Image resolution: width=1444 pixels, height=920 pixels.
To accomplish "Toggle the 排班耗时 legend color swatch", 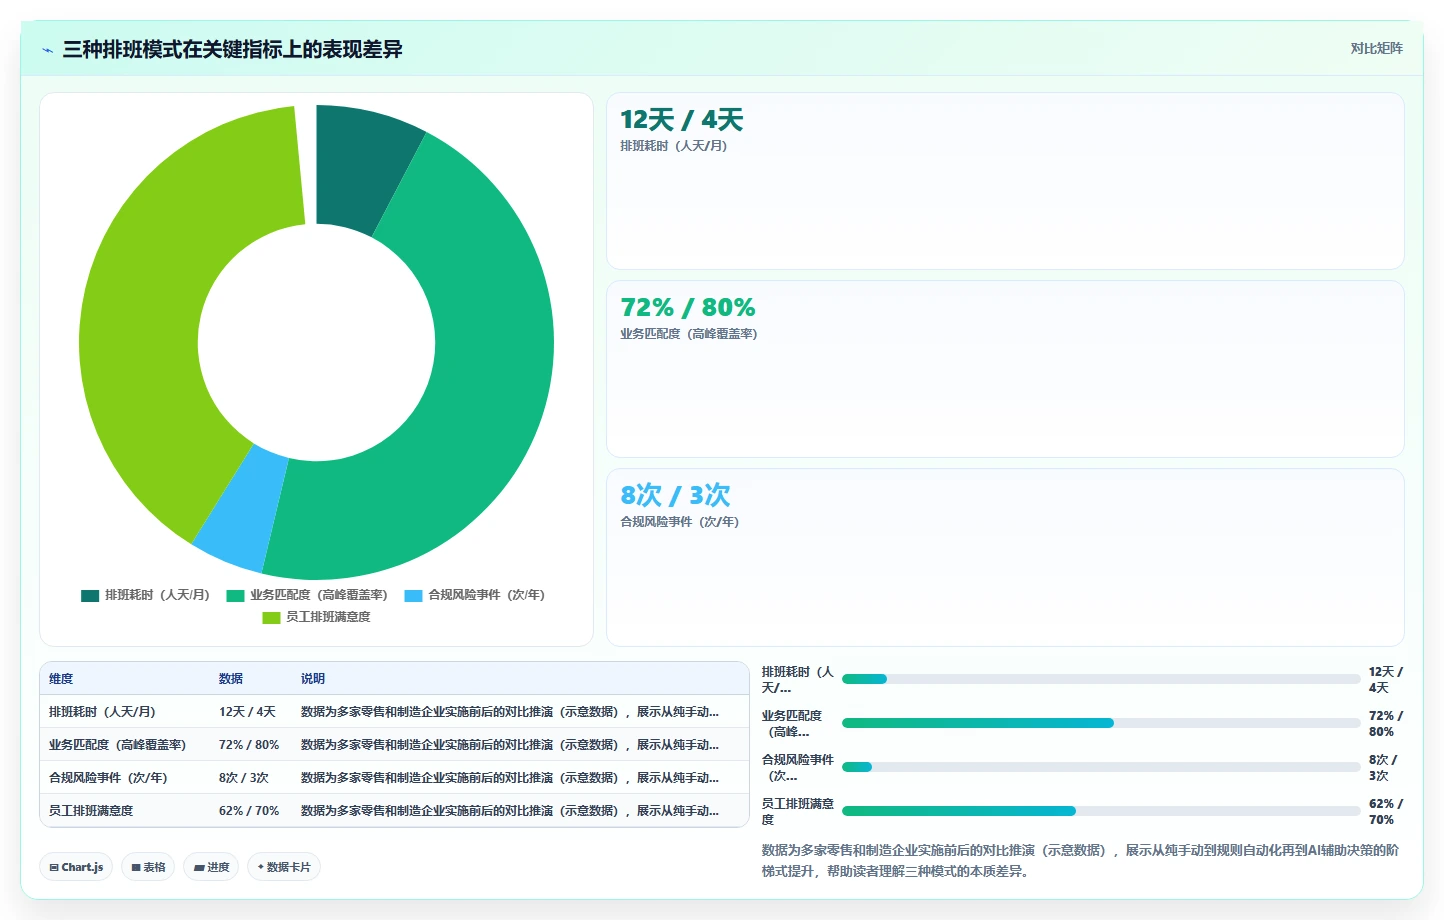I will [x=90, y=595].
